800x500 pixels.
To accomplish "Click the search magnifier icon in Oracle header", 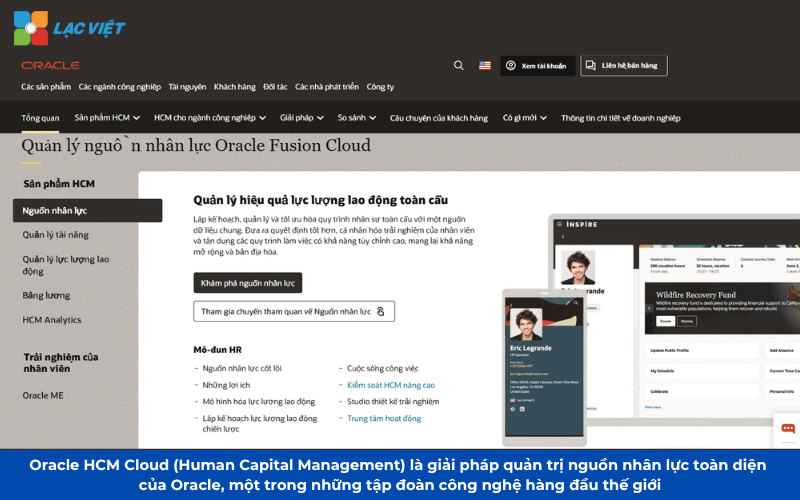I will pos(459,65).
